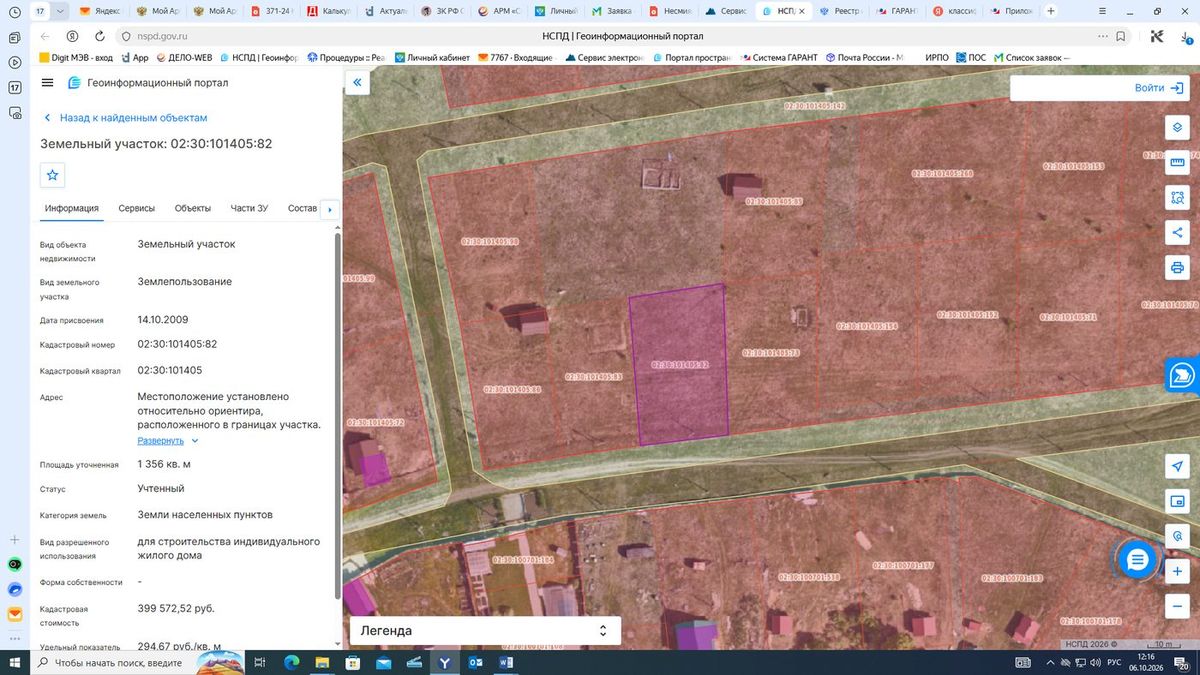This screenshot has height=675, width=1200.
Task: Print the map with printer icon
Action: coord(1177,268)
